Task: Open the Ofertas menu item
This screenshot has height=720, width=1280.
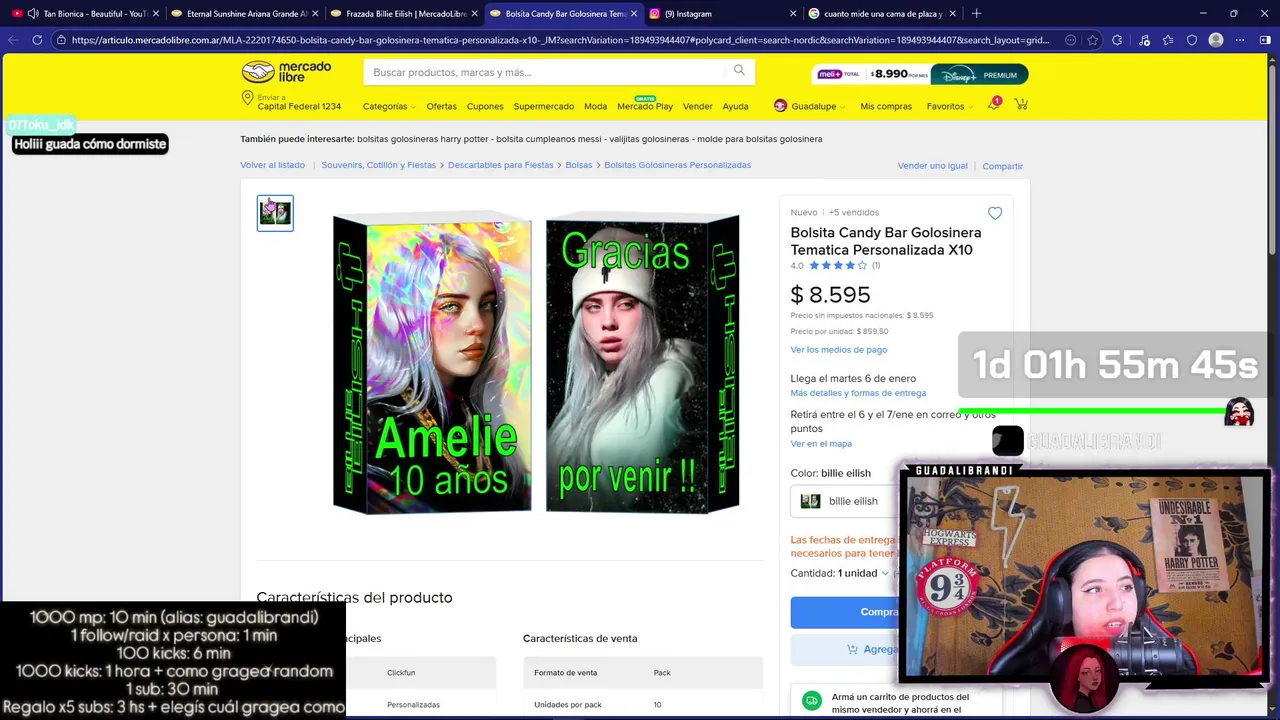Action: click(441, 106)
